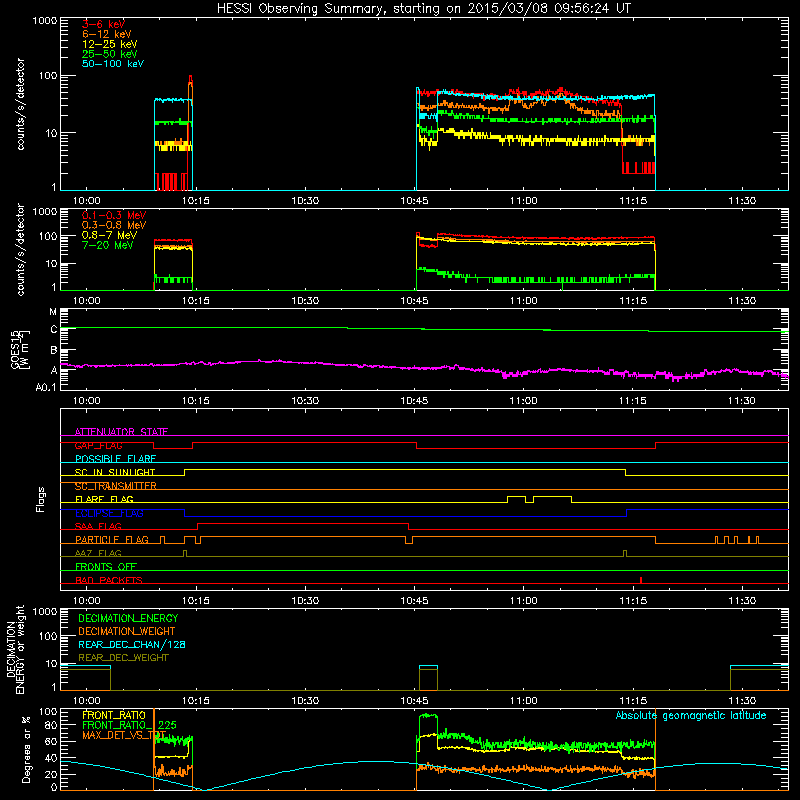The width and height of the screenshot is (800, 800).
Task: Click the ECLIPSE_FLAG label
Action: (109, 513)
